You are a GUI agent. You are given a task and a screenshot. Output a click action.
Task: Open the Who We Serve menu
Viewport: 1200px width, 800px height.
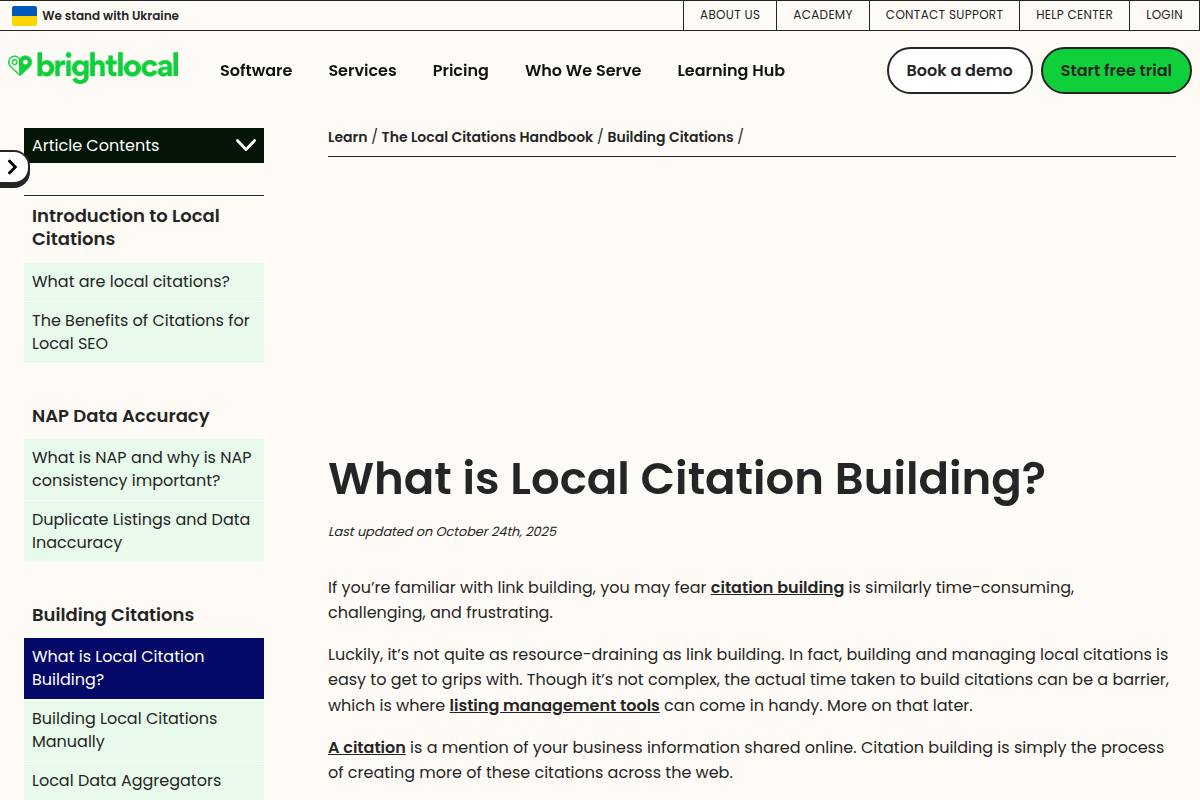click(583, 70)
